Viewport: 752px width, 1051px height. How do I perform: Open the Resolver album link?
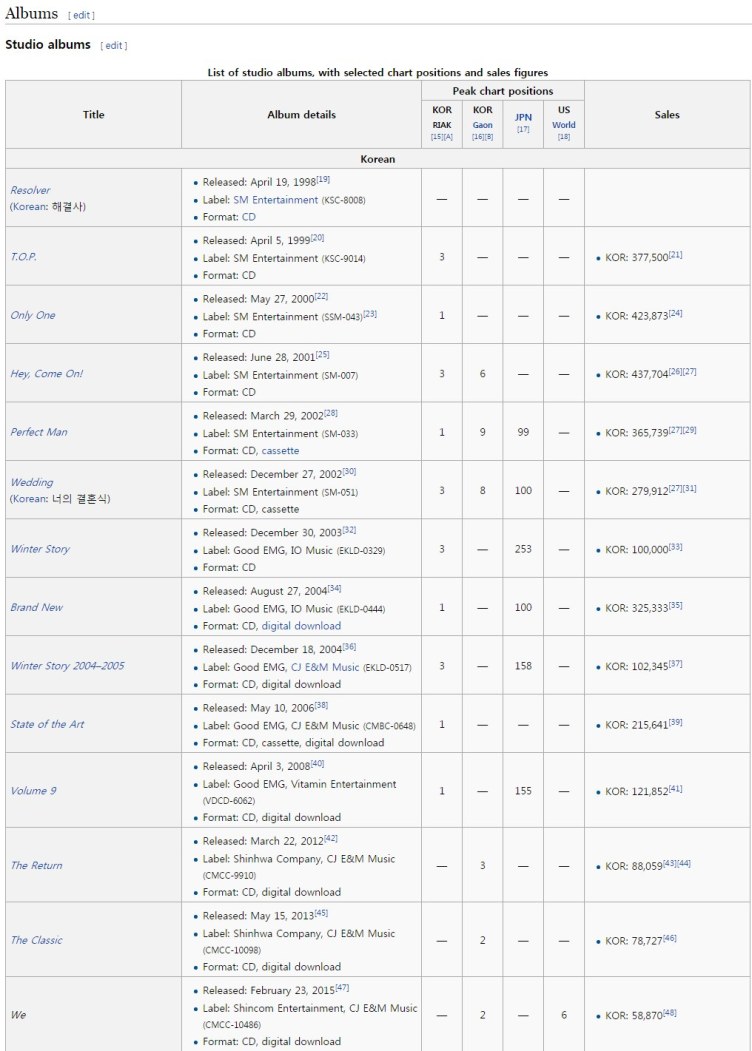point(30,190)
